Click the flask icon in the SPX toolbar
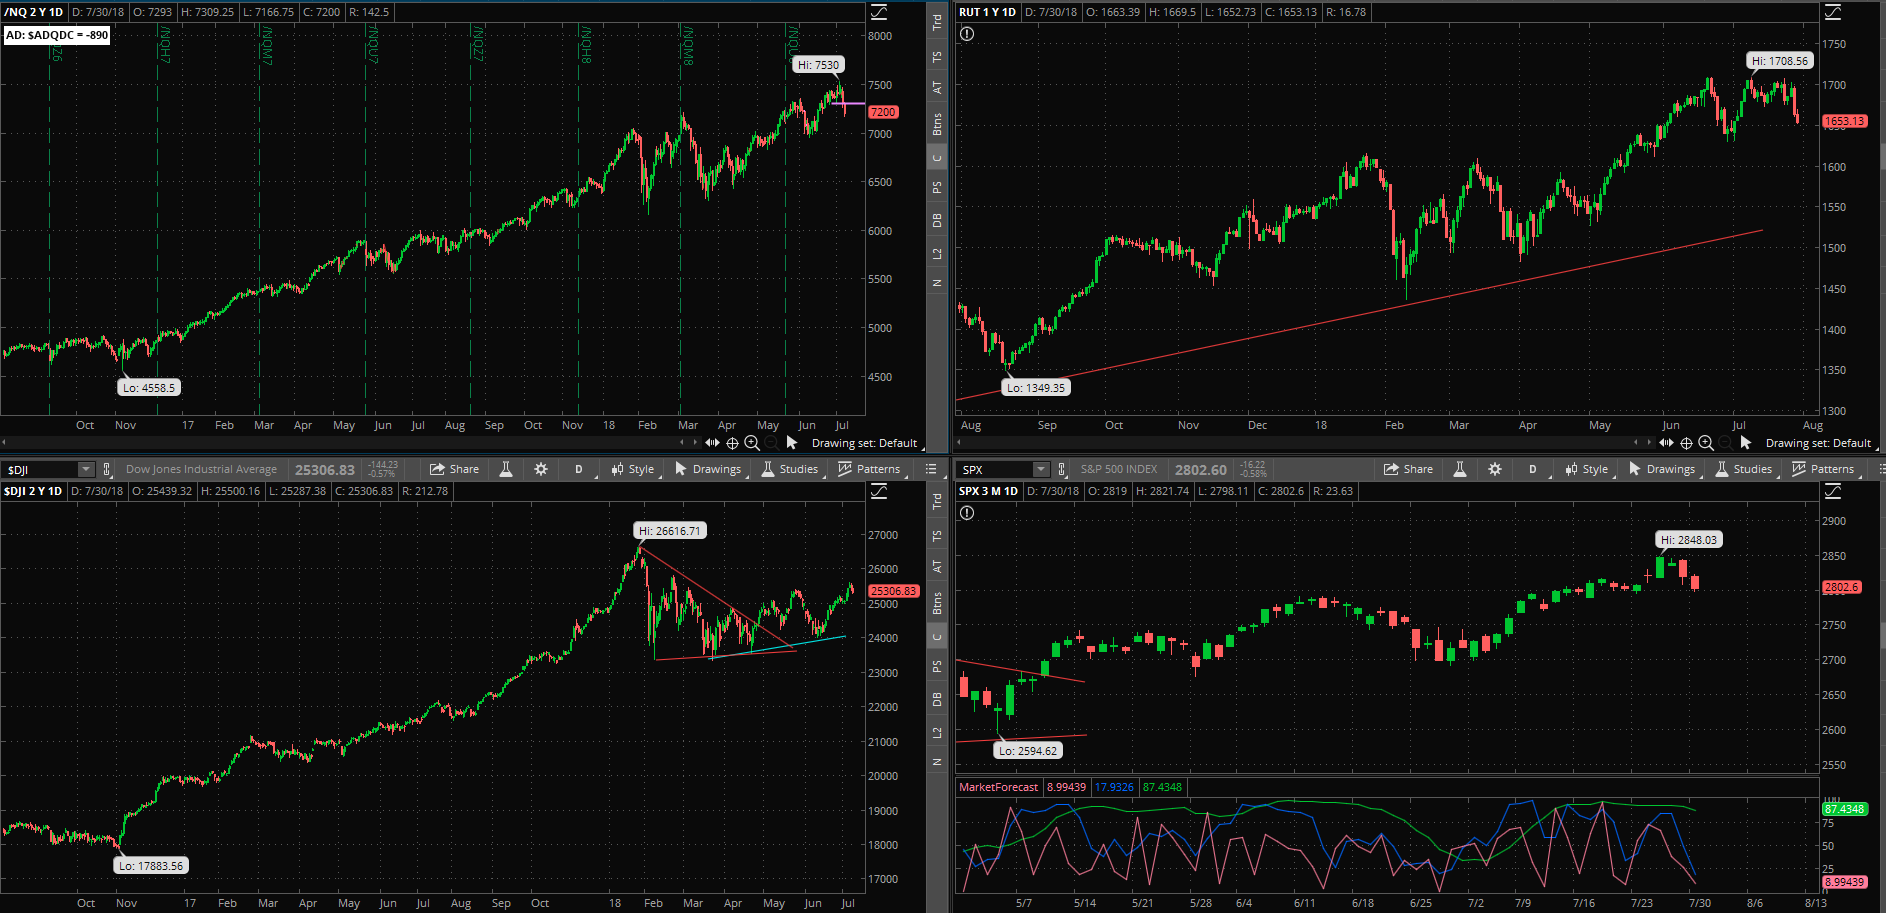This screenshot has height=913, width=1886. click(1460, 469)
